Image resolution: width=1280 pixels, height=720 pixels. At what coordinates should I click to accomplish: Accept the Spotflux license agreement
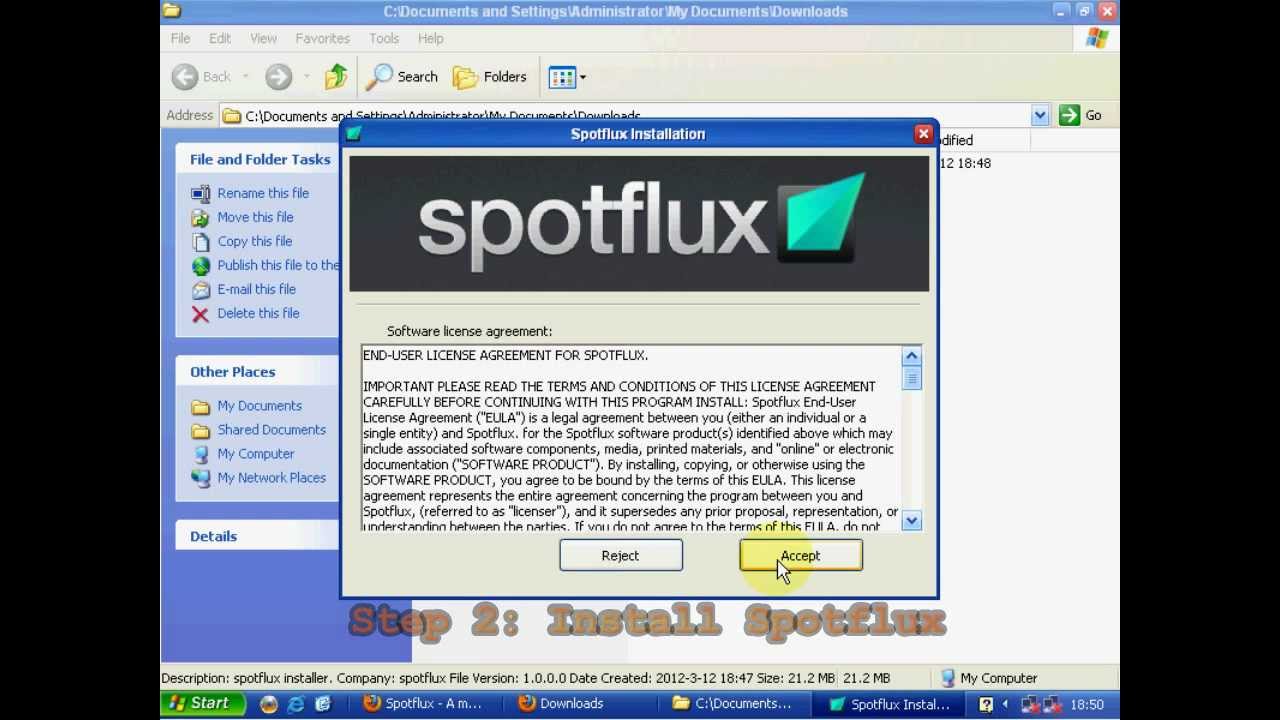point(801,556)
